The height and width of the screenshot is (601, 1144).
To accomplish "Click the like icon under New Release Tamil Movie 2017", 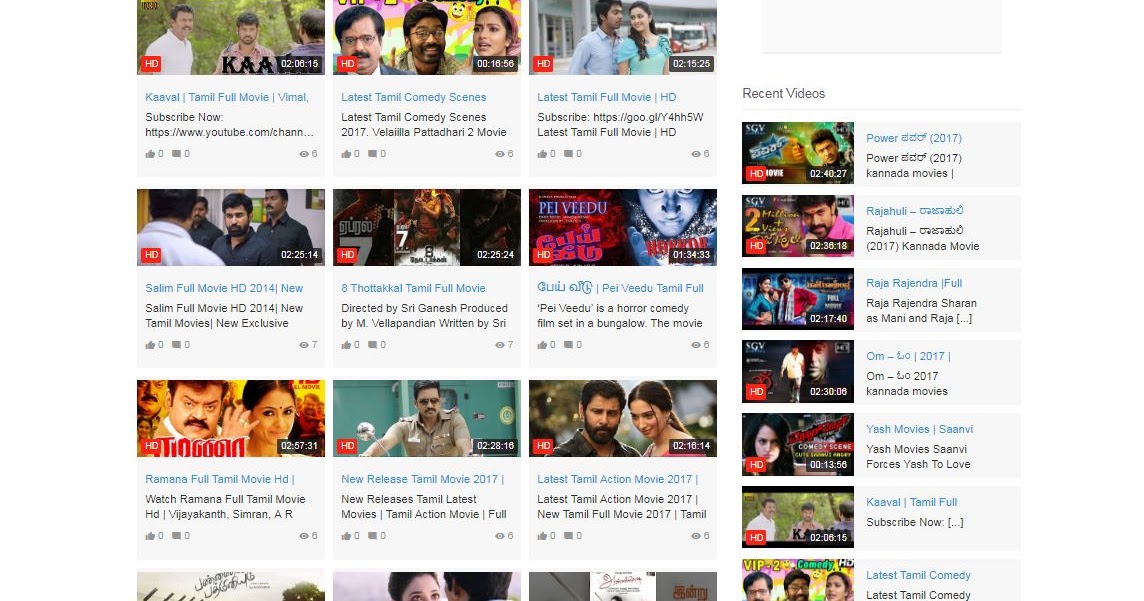I will [x=346, y=536].
